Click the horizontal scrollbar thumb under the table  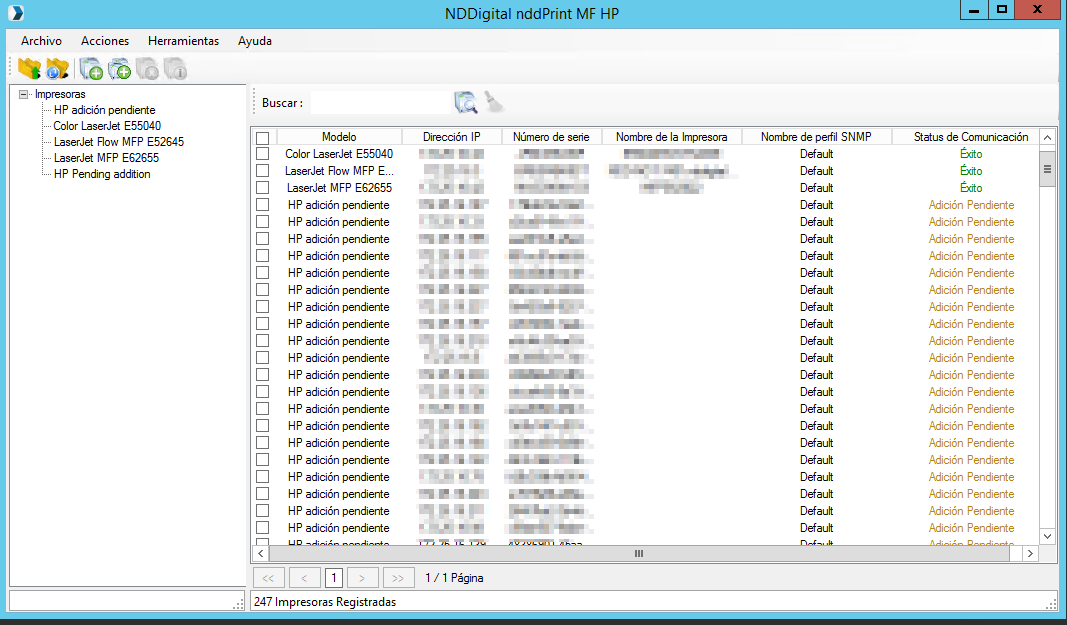pyautogui.click(x=638, y=553)
